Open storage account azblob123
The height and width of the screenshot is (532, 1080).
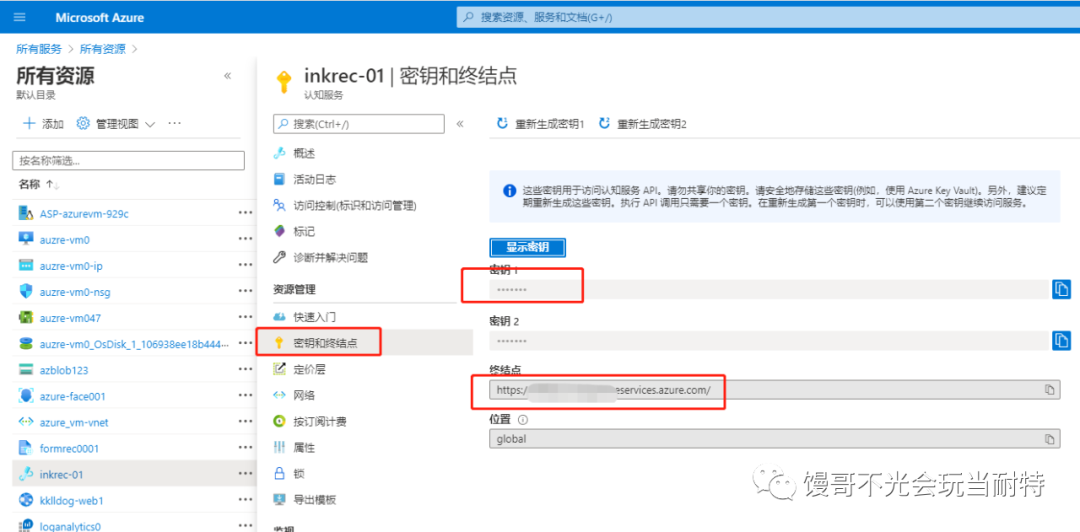point(64,370)
